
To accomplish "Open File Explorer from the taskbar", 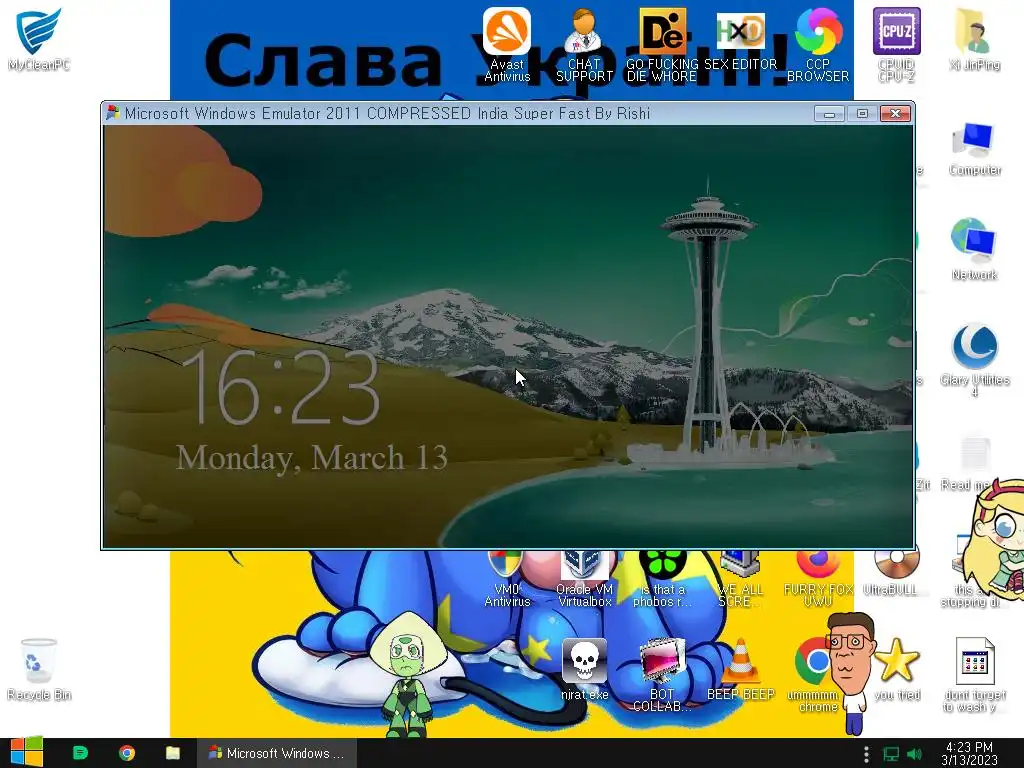I will click(172, 753).
